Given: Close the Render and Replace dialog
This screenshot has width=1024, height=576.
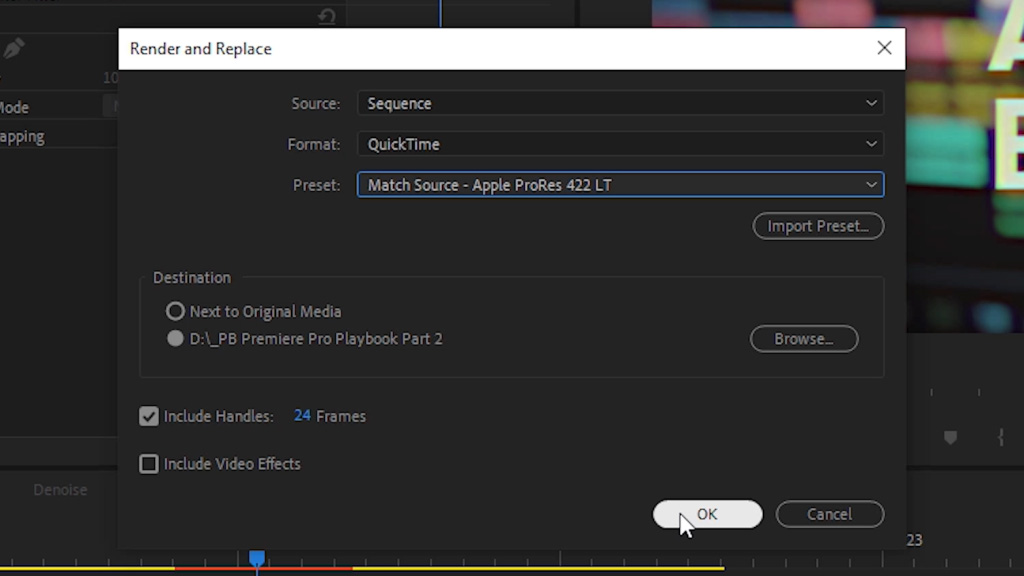Looking at the screenshot, I should click(884, 48).
